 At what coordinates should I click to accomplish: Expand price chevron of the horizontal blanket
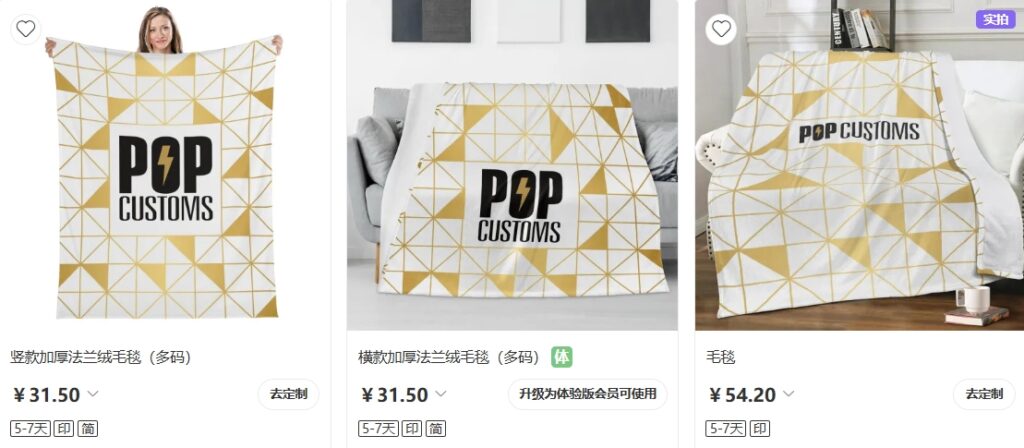click(441, 394)
